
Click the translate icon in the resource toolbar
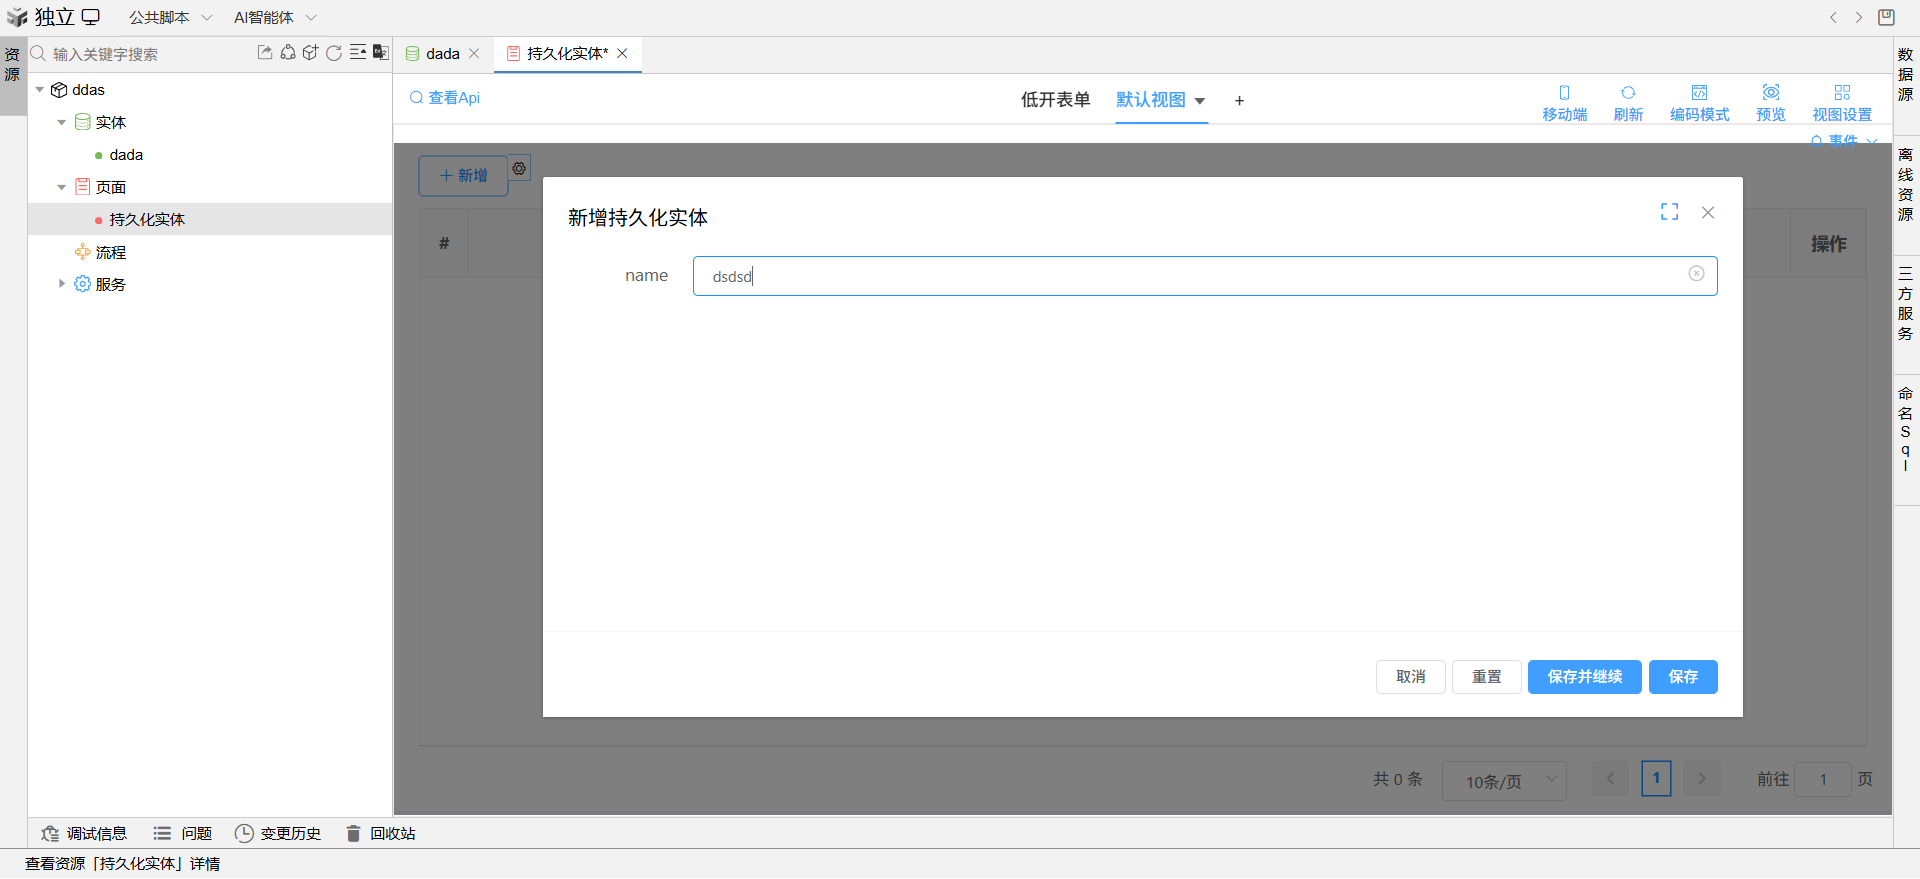[x=381, y=53]
